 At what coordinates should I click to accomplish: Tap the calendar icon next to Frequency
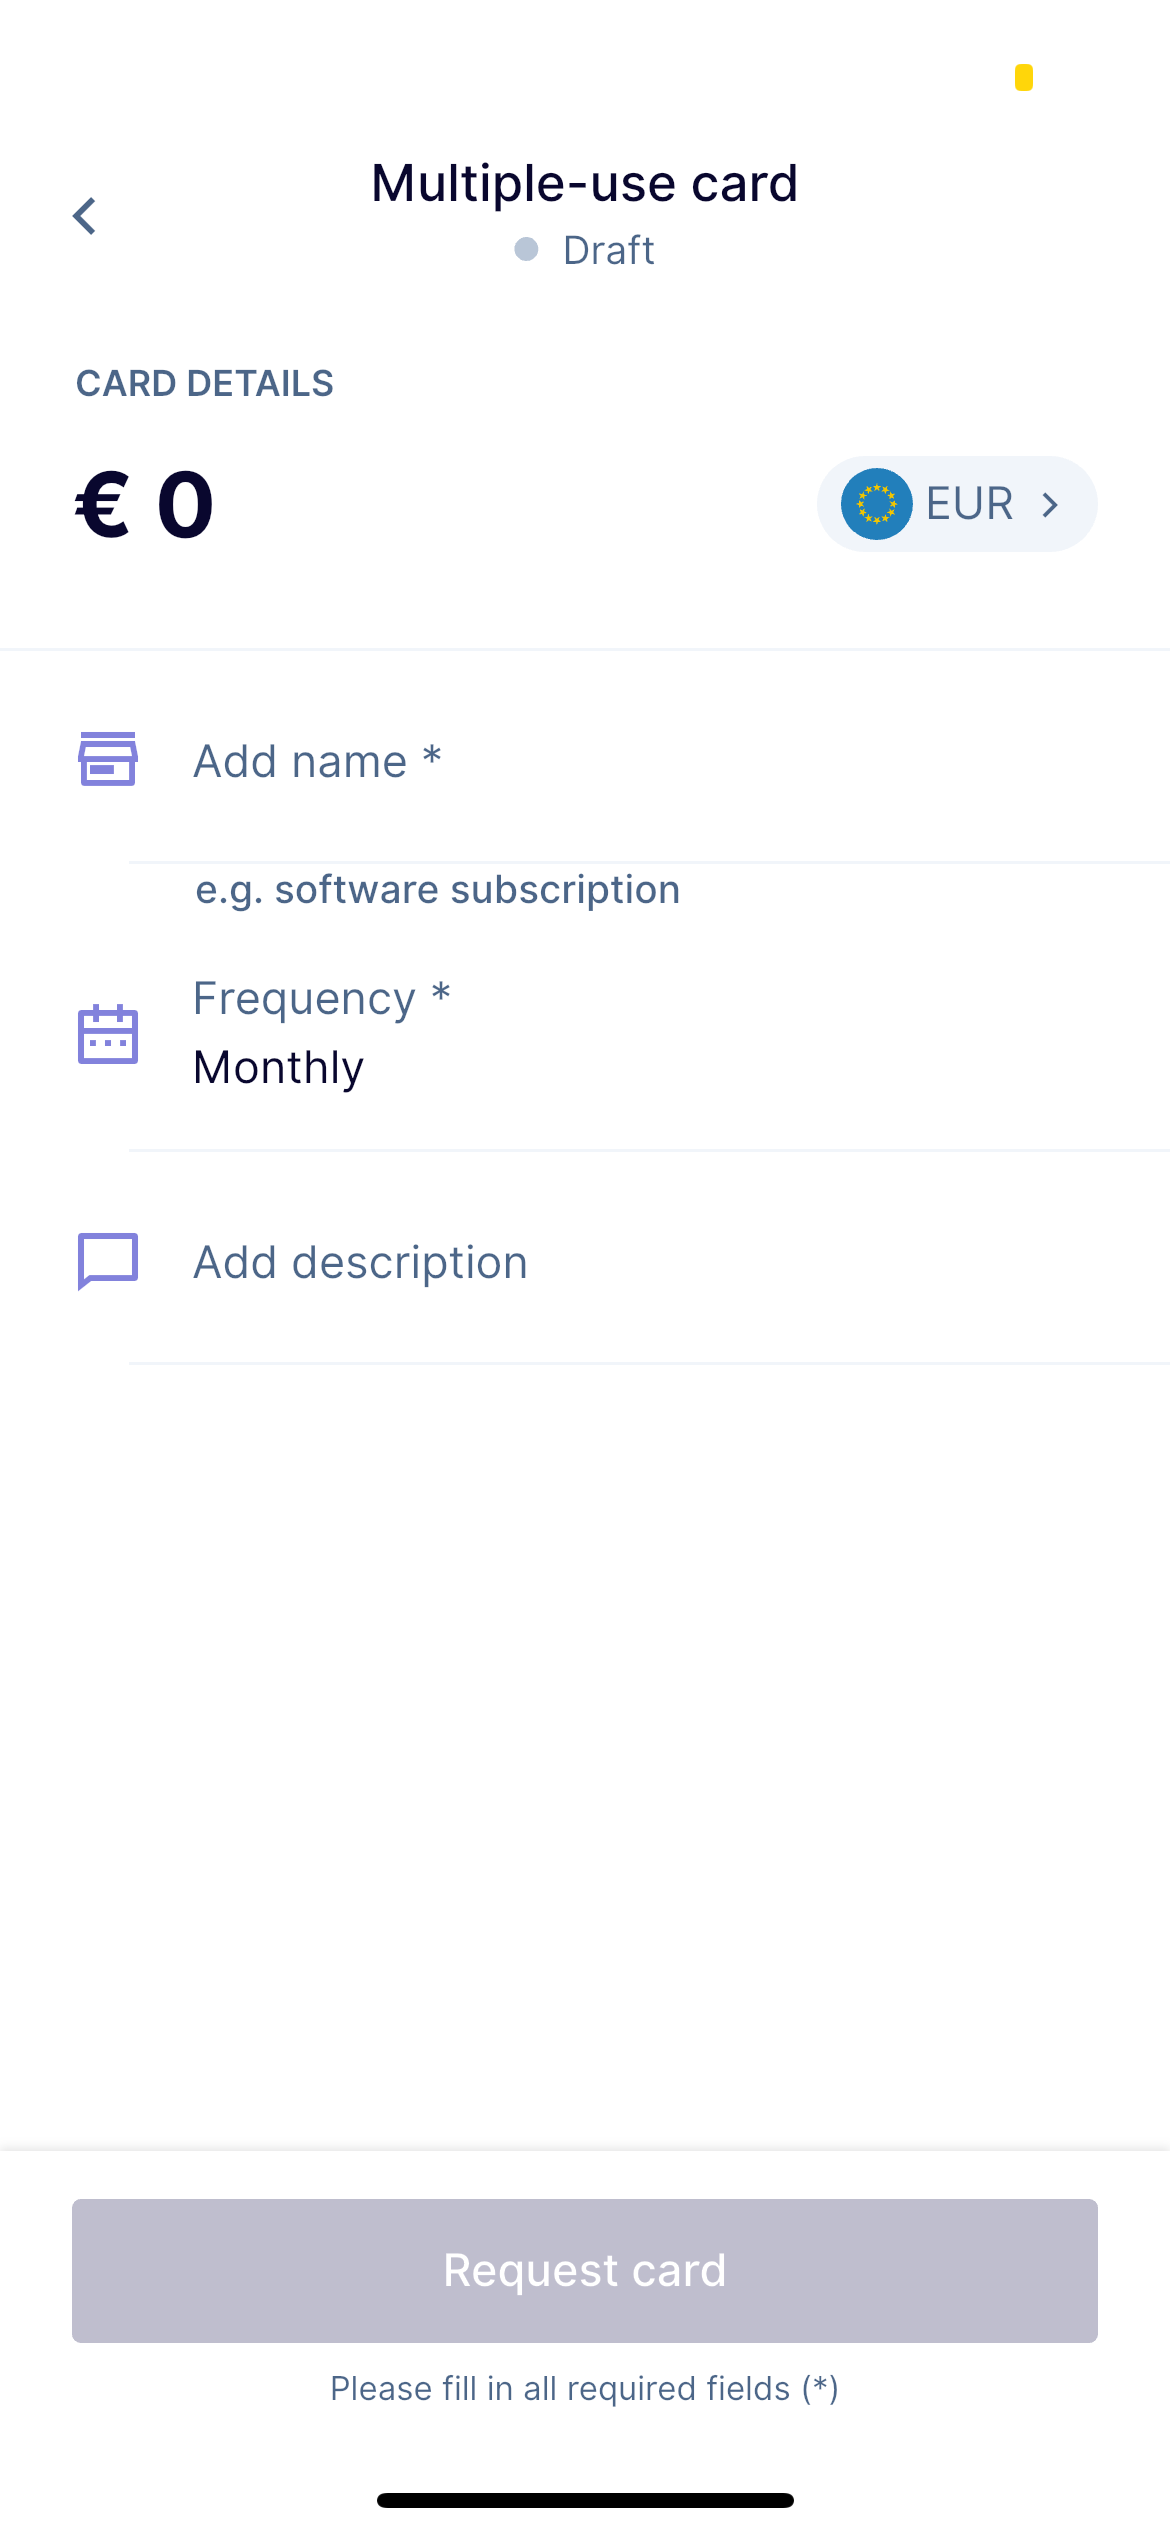point(108,1034)
